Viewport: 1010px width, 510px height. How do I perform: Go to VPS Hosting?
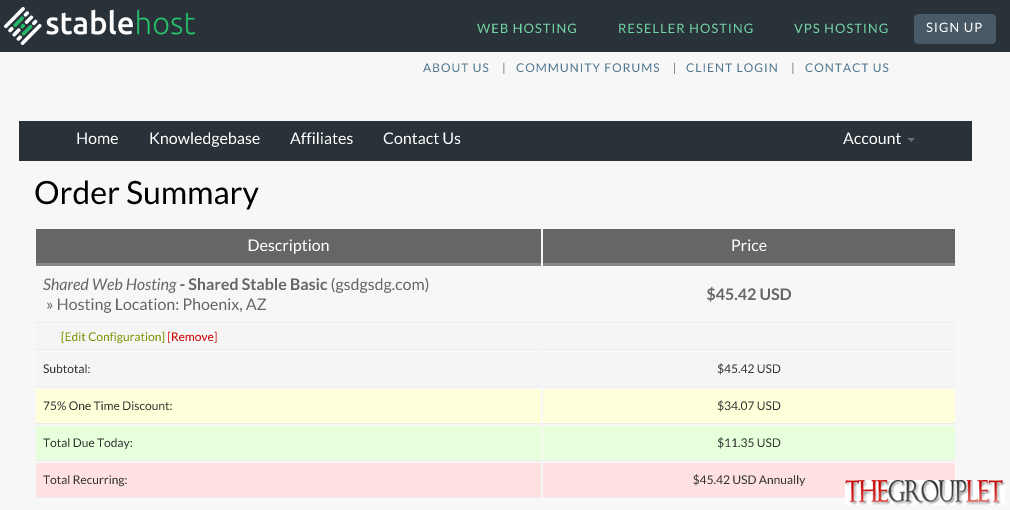coord(841,28)
